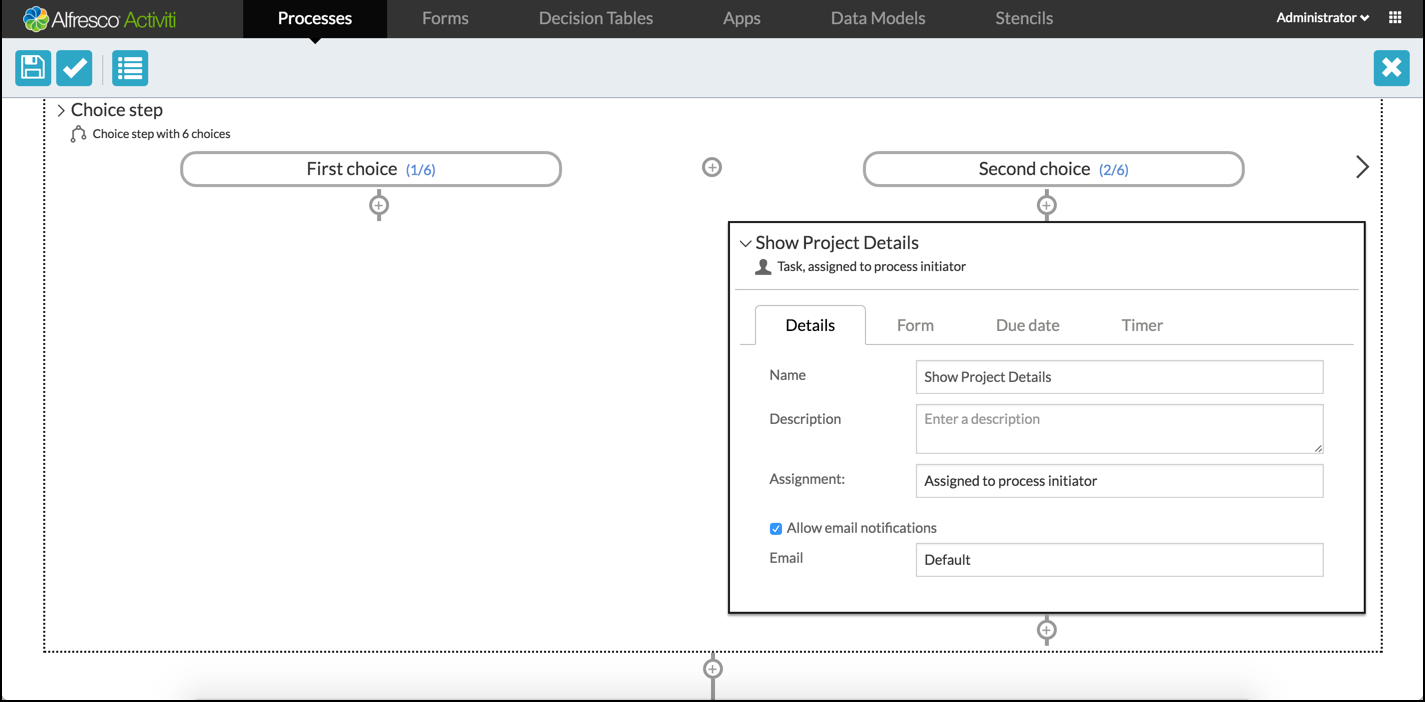Open the Administrator user dropdown
This screenshot has height=702, width=1425.
tap(1322, 18)
